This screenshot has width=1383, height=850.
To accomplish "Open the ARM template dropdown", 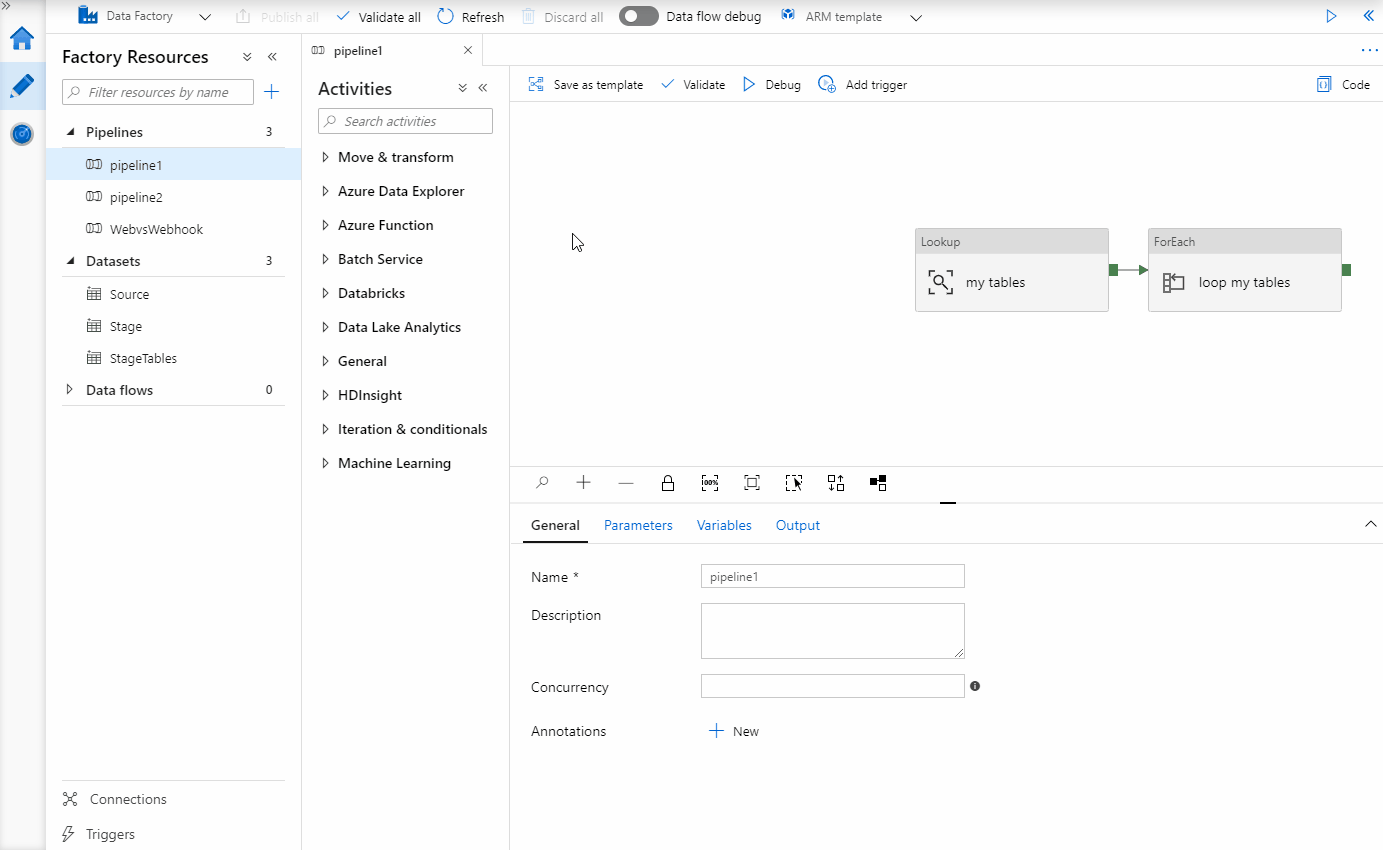I will coord(915,16).
